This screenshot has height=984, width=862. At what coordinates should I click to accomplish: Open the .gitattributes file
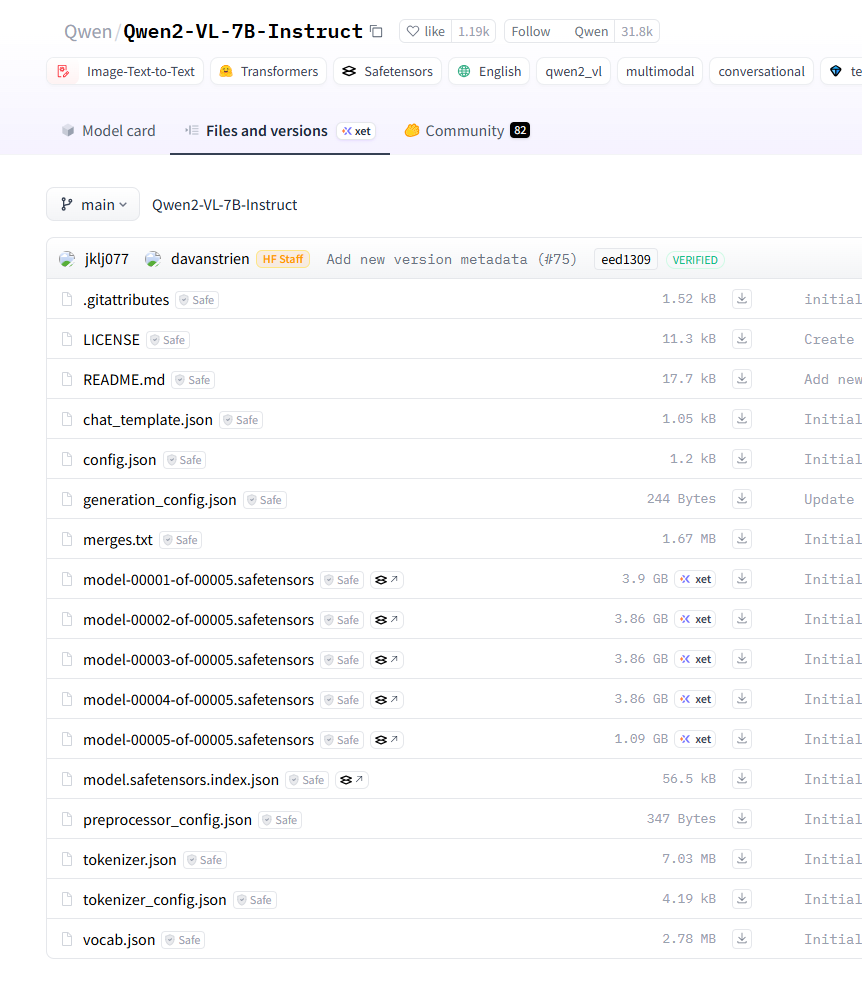pos(126,300)
